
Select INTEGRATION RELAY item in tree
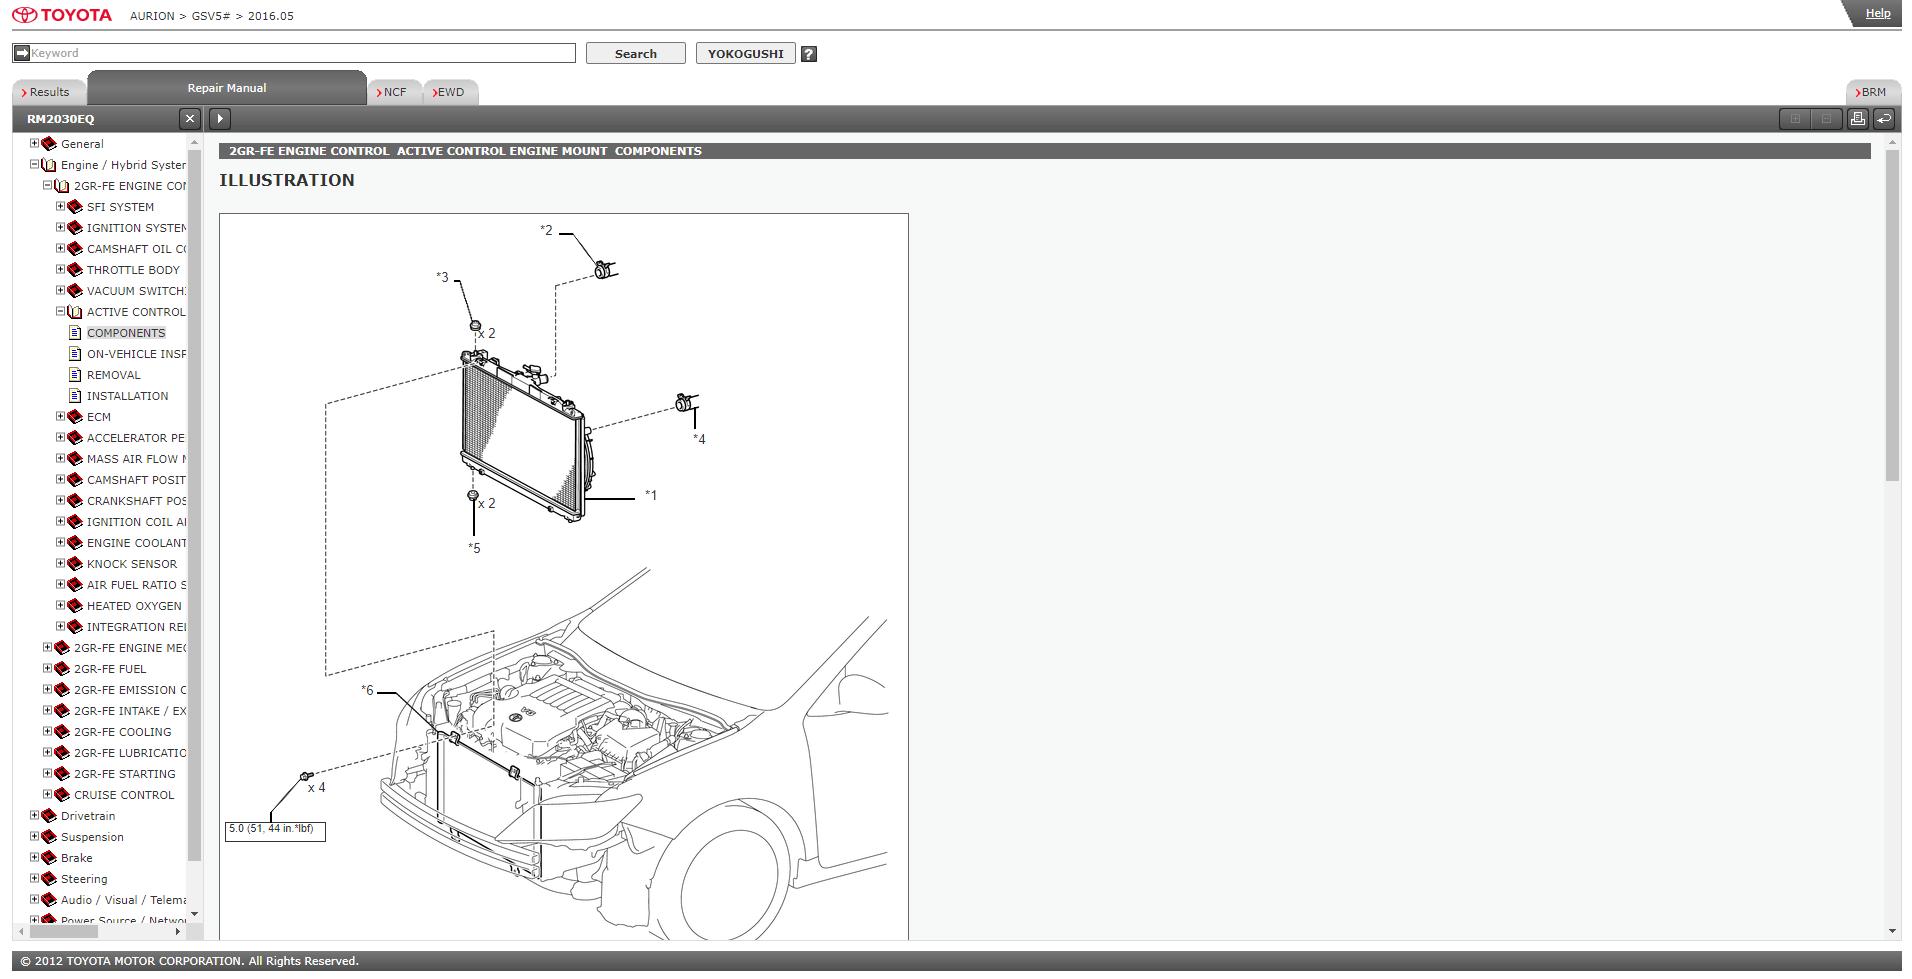(136, 627)
